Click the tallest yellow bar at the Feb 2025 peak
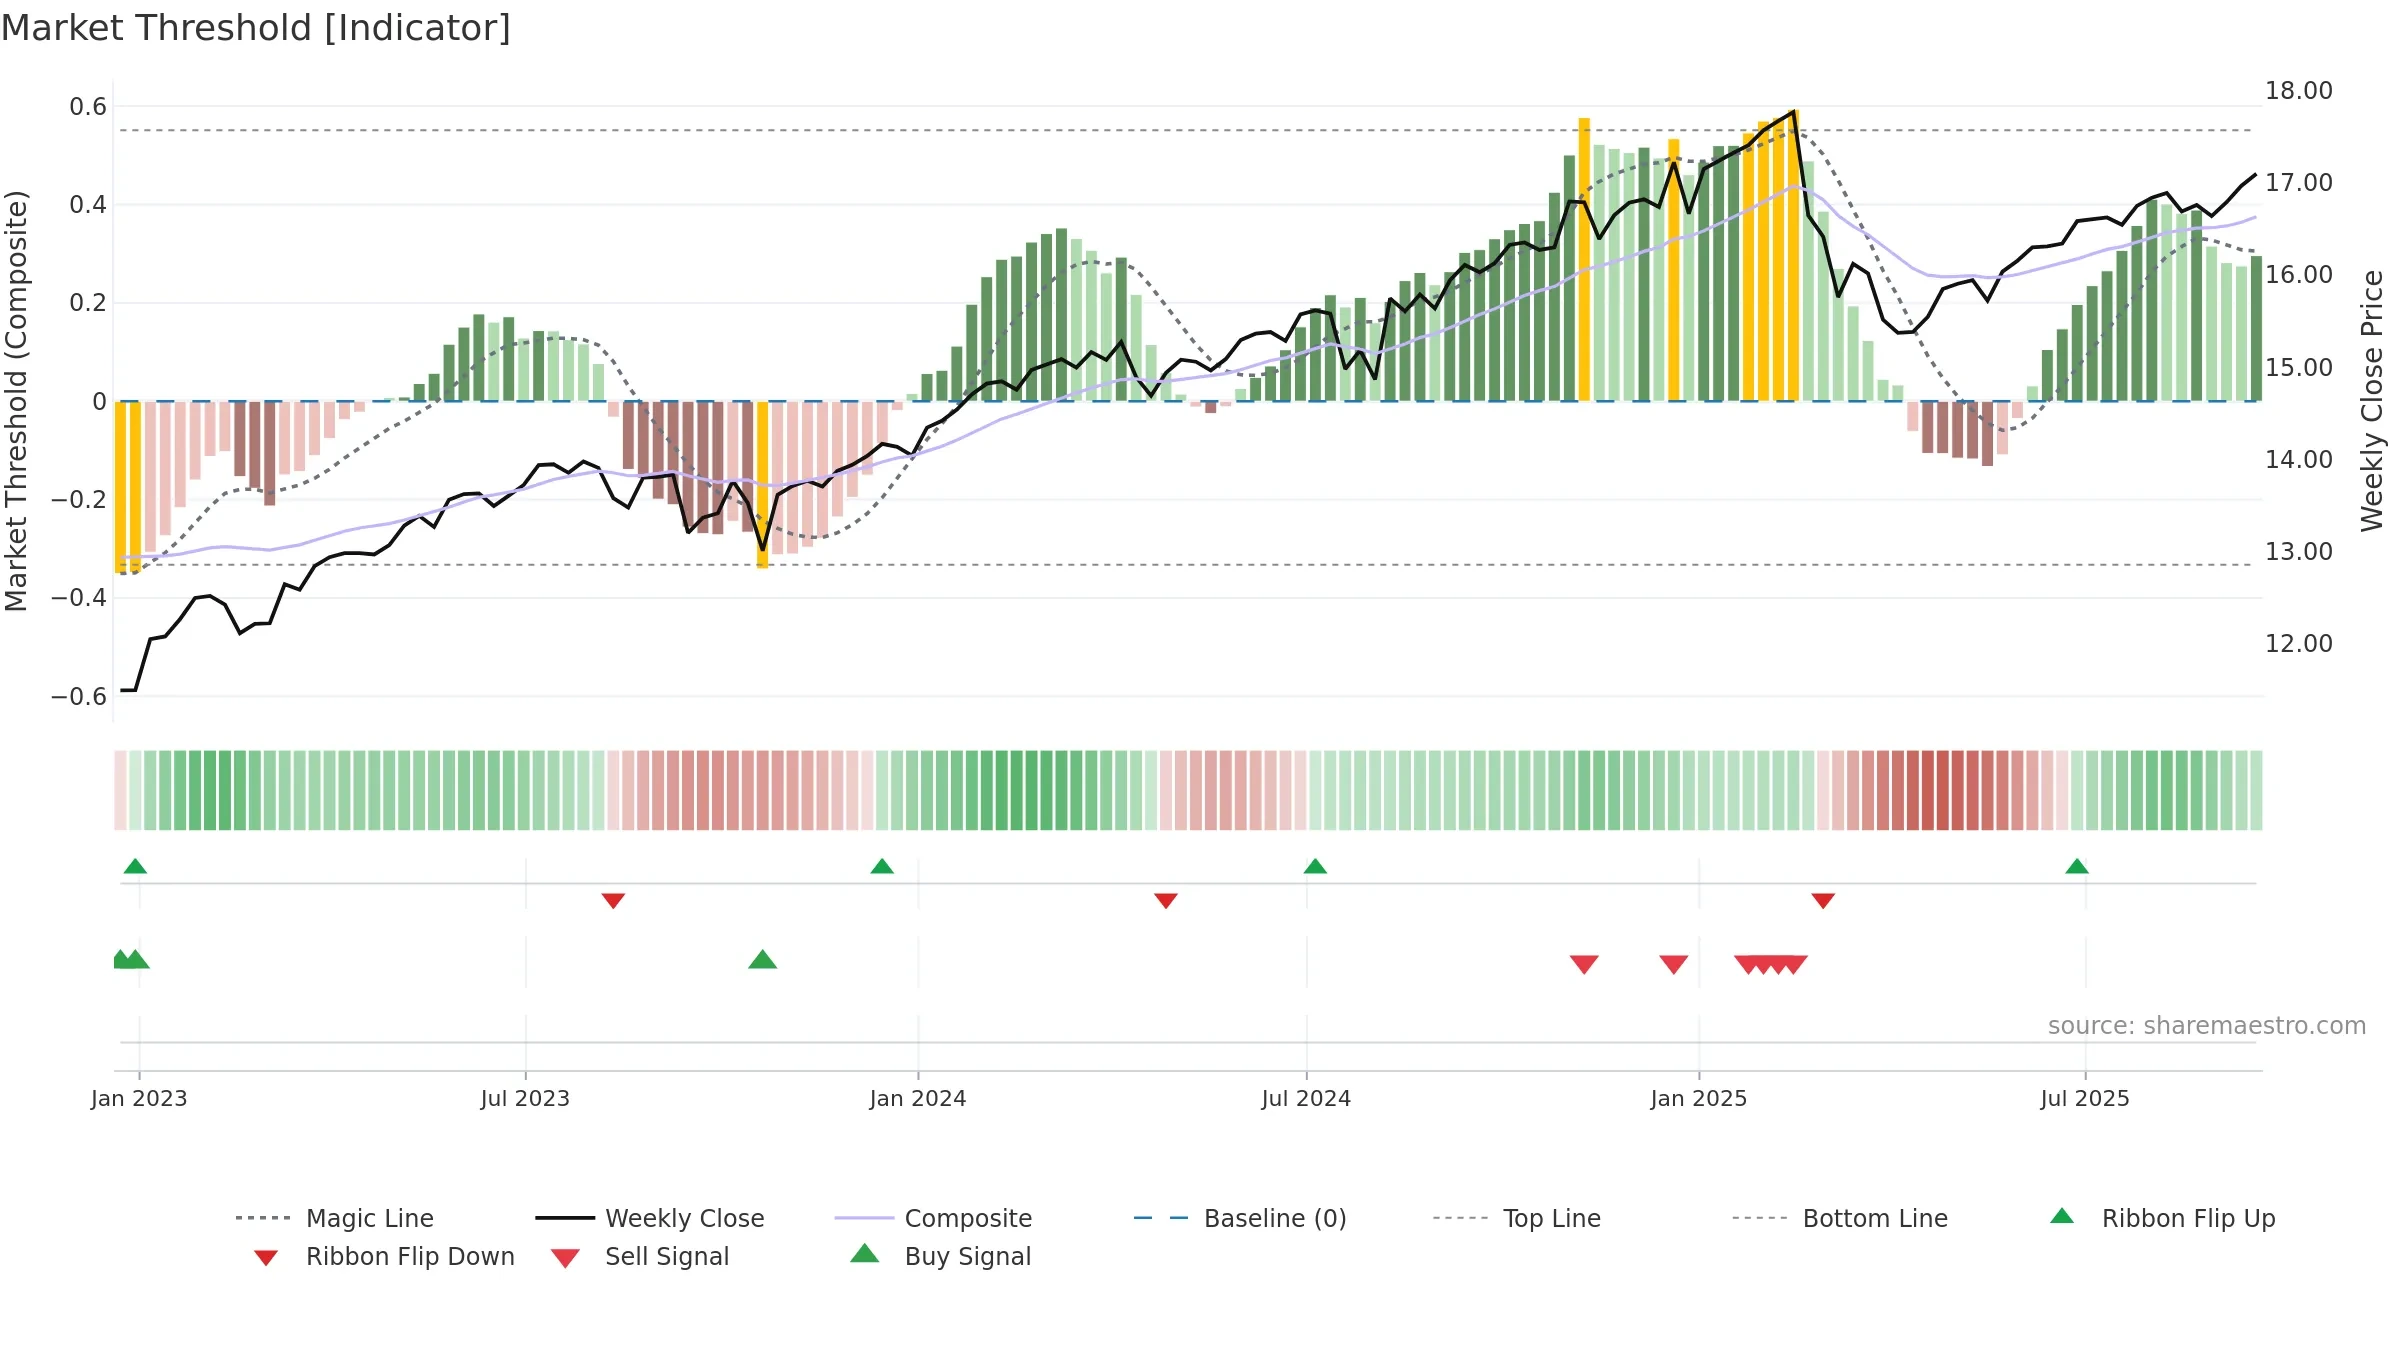 pos(1793,255)
